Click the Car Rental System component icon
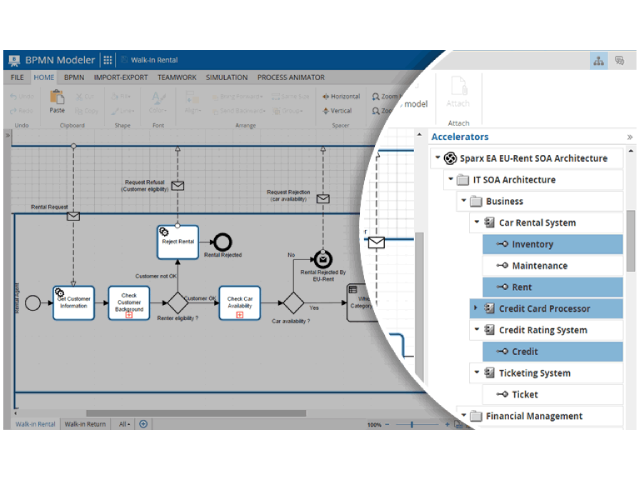Image resolution: width=640 pixels, height=480 pixels. tap(489, 222)
